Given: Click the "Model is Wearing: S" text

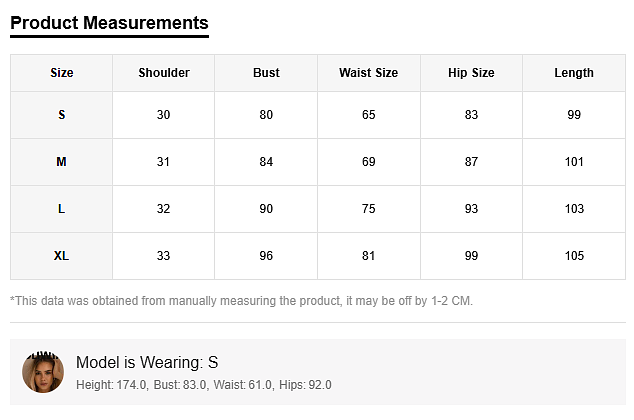Looking at the screenshot, I should (147, 363).
